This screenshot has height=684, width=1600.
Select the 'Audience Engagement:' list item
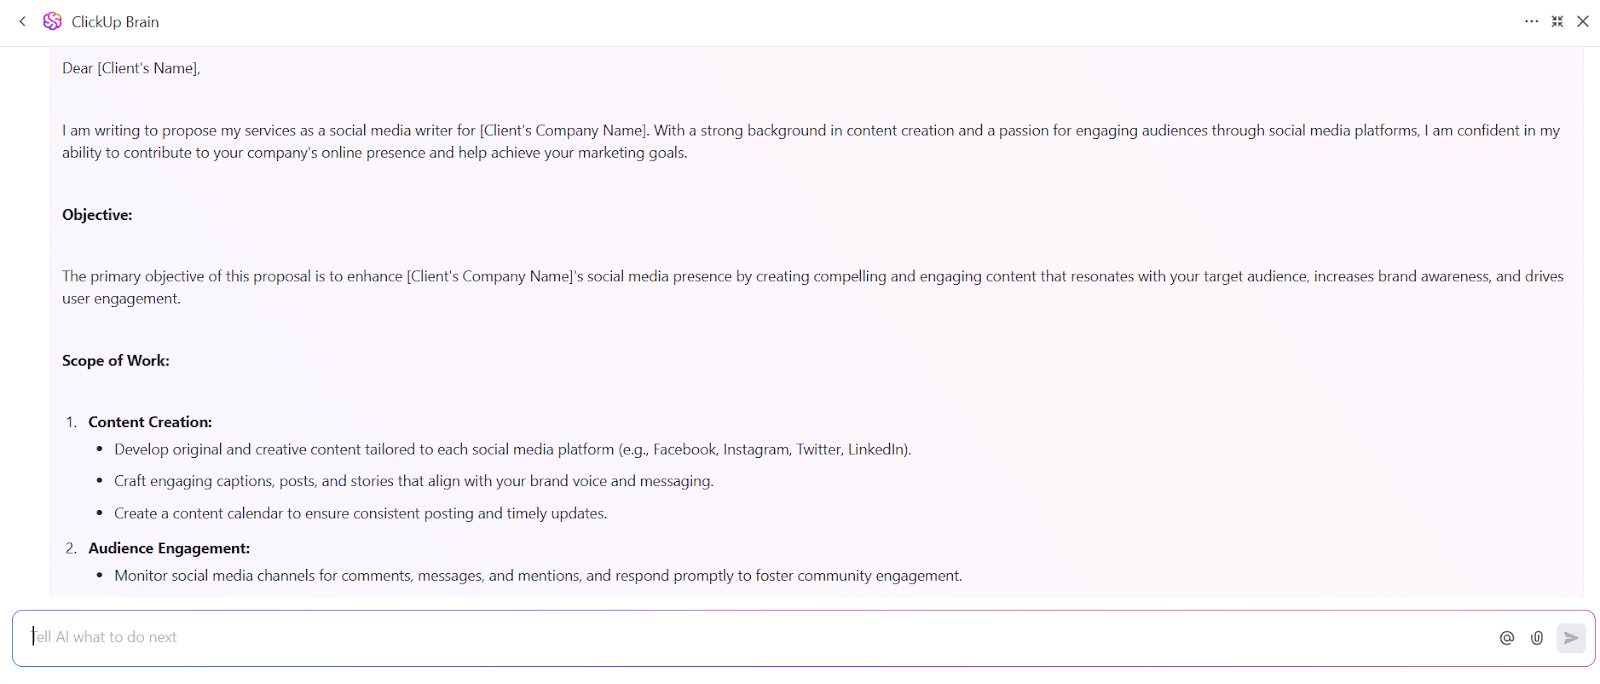[169, 548]
